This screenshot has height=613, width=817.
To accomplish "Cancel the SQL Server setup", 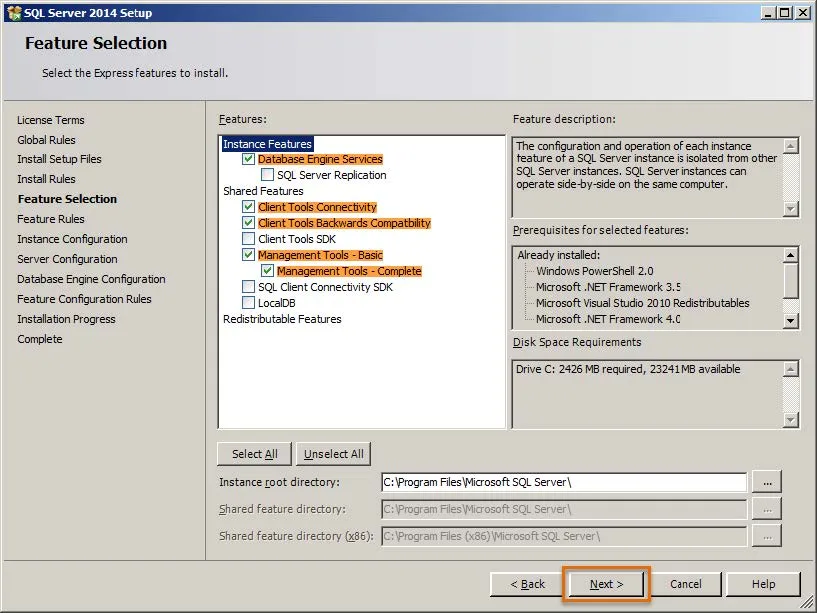I will point(686,584).
